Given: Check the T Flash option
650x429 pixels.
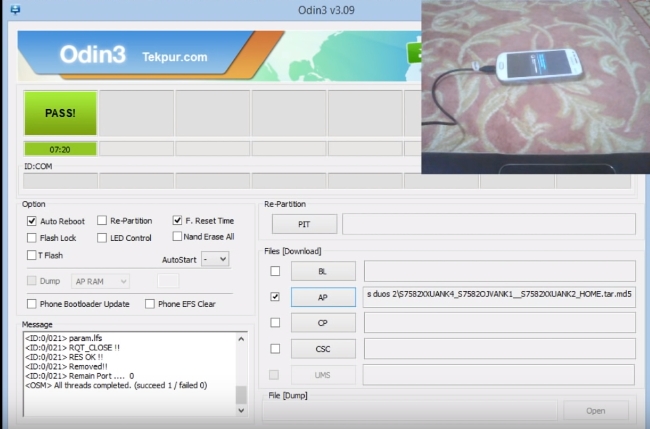Looking at the screenshot, I should (x=32, y=255).
